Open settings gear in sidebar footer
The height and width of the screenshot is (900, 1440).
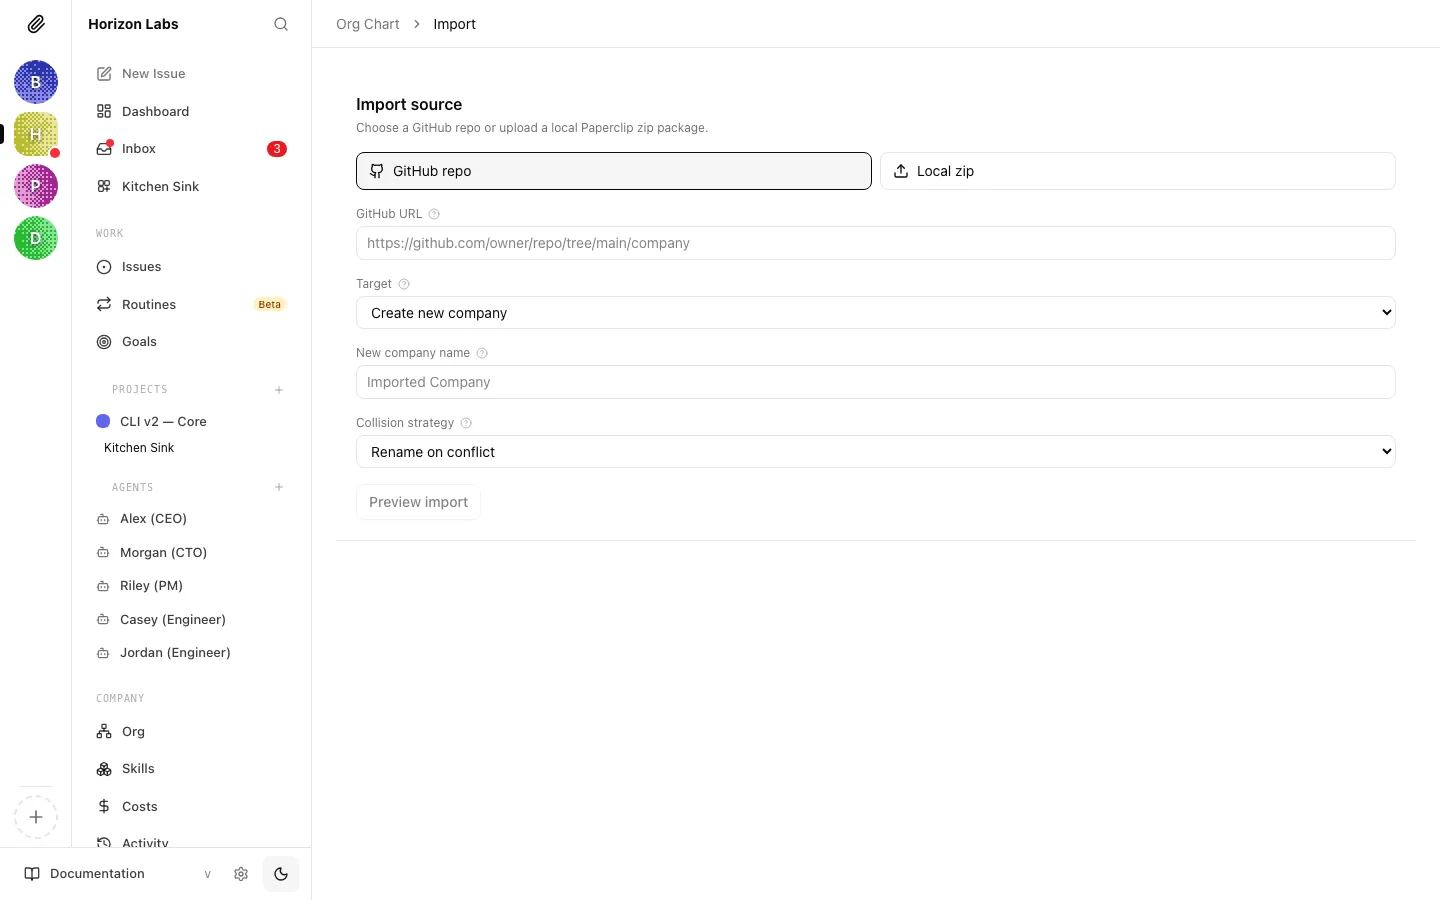[241, 874]
